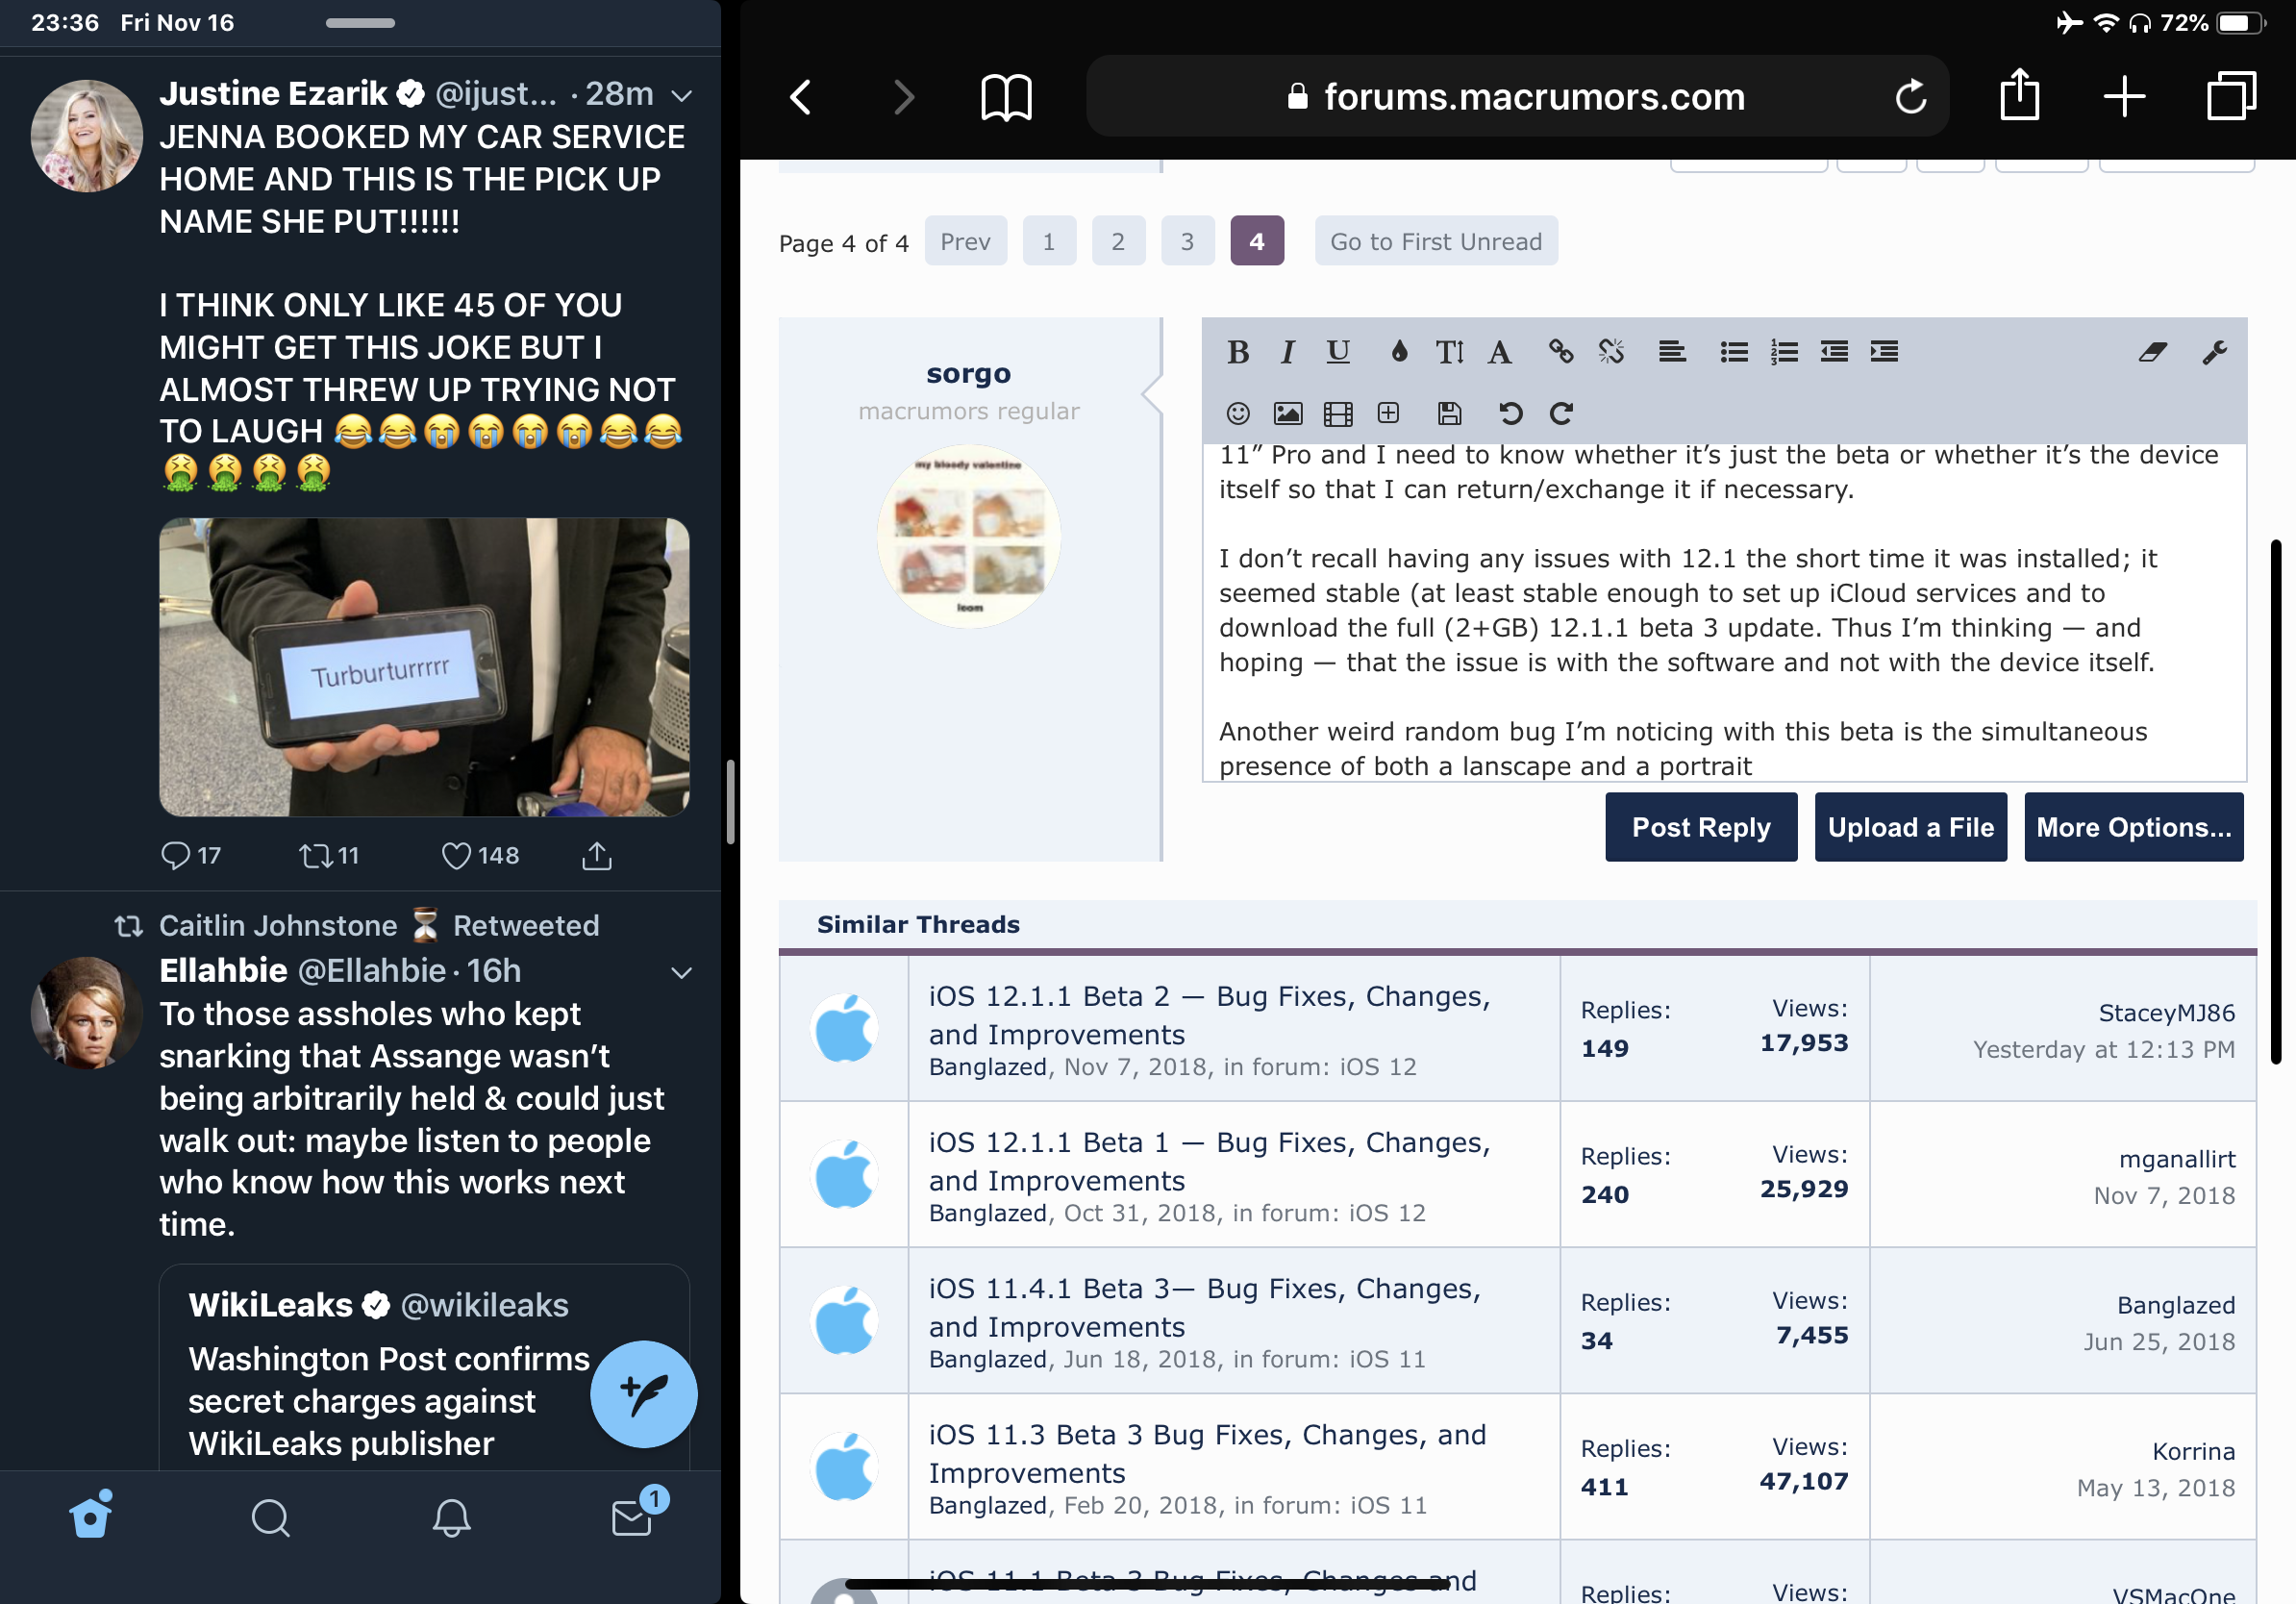Click the insert link chain icon
The width and height of the screenshot is (2296, 1604).
click(1560, 352)
